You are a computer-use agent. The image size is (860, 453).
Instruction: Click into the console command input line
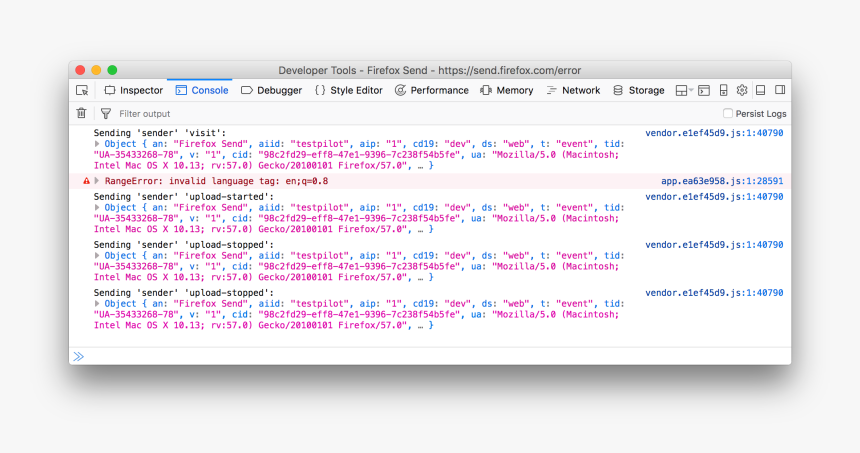pyautogui.click(x=436, y=356)
